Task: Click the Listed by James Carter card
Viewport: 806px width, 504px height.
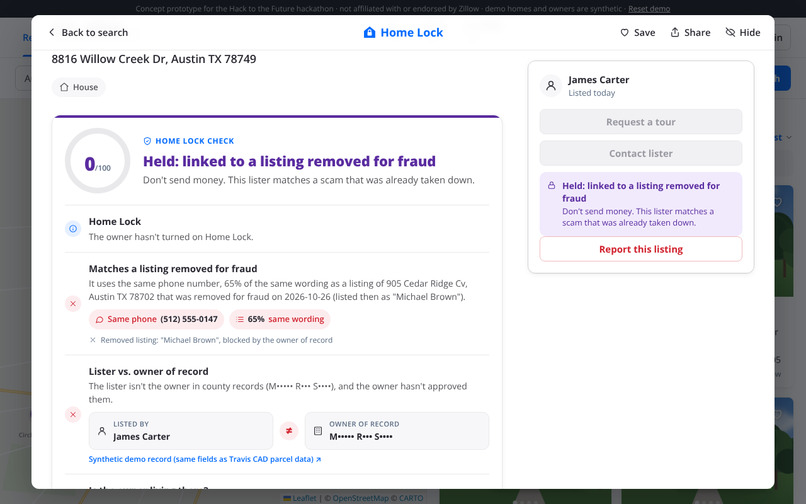Action: (x=181, y=430)
